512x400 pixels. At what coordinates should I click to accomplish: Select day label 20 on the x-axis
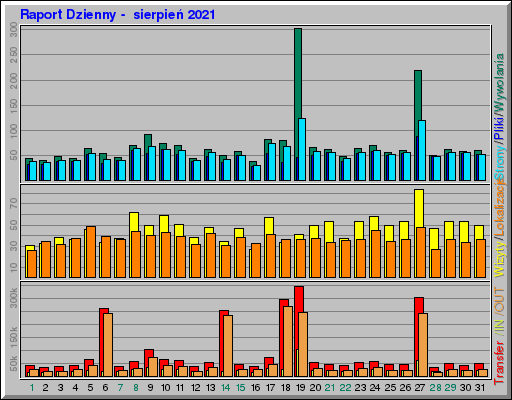pos(315,388)
